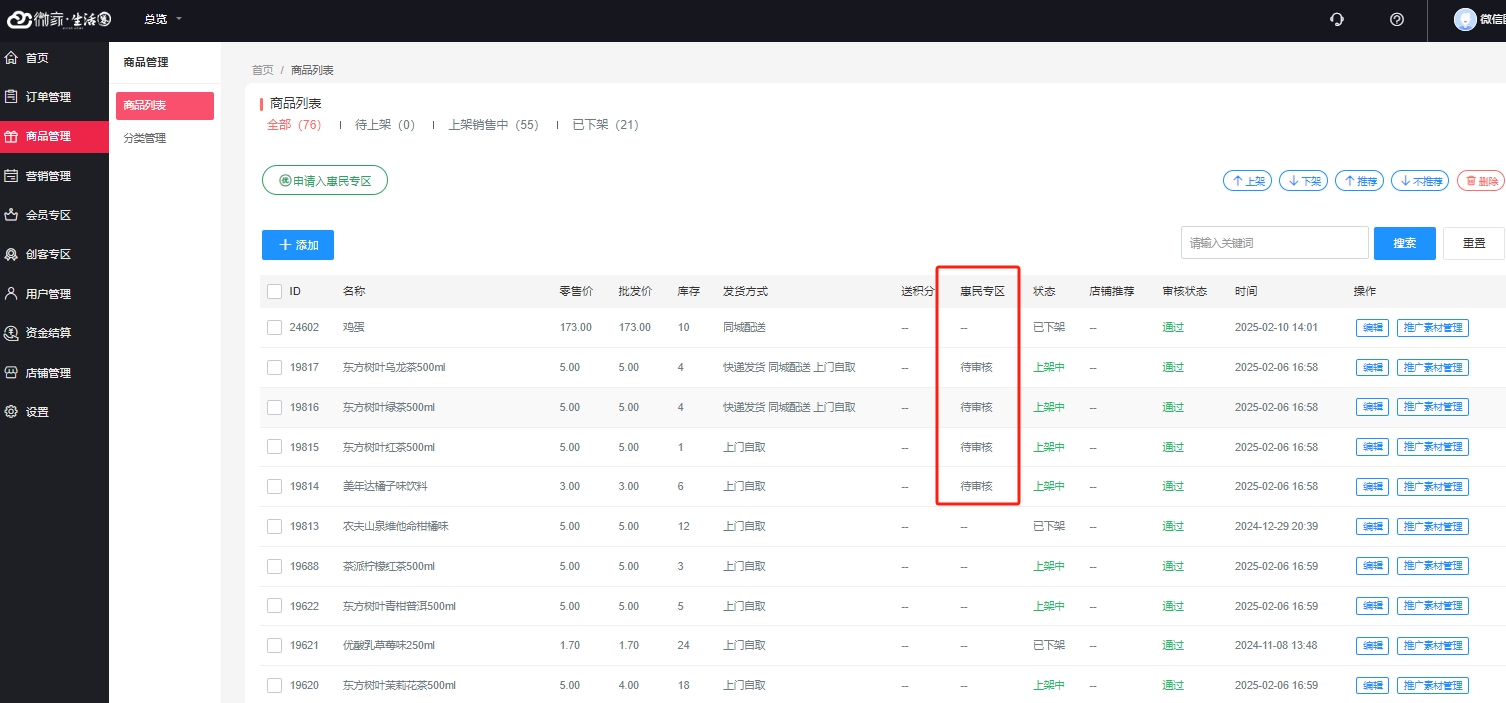Open 设置 in the left sidebar

pos(37,412)
